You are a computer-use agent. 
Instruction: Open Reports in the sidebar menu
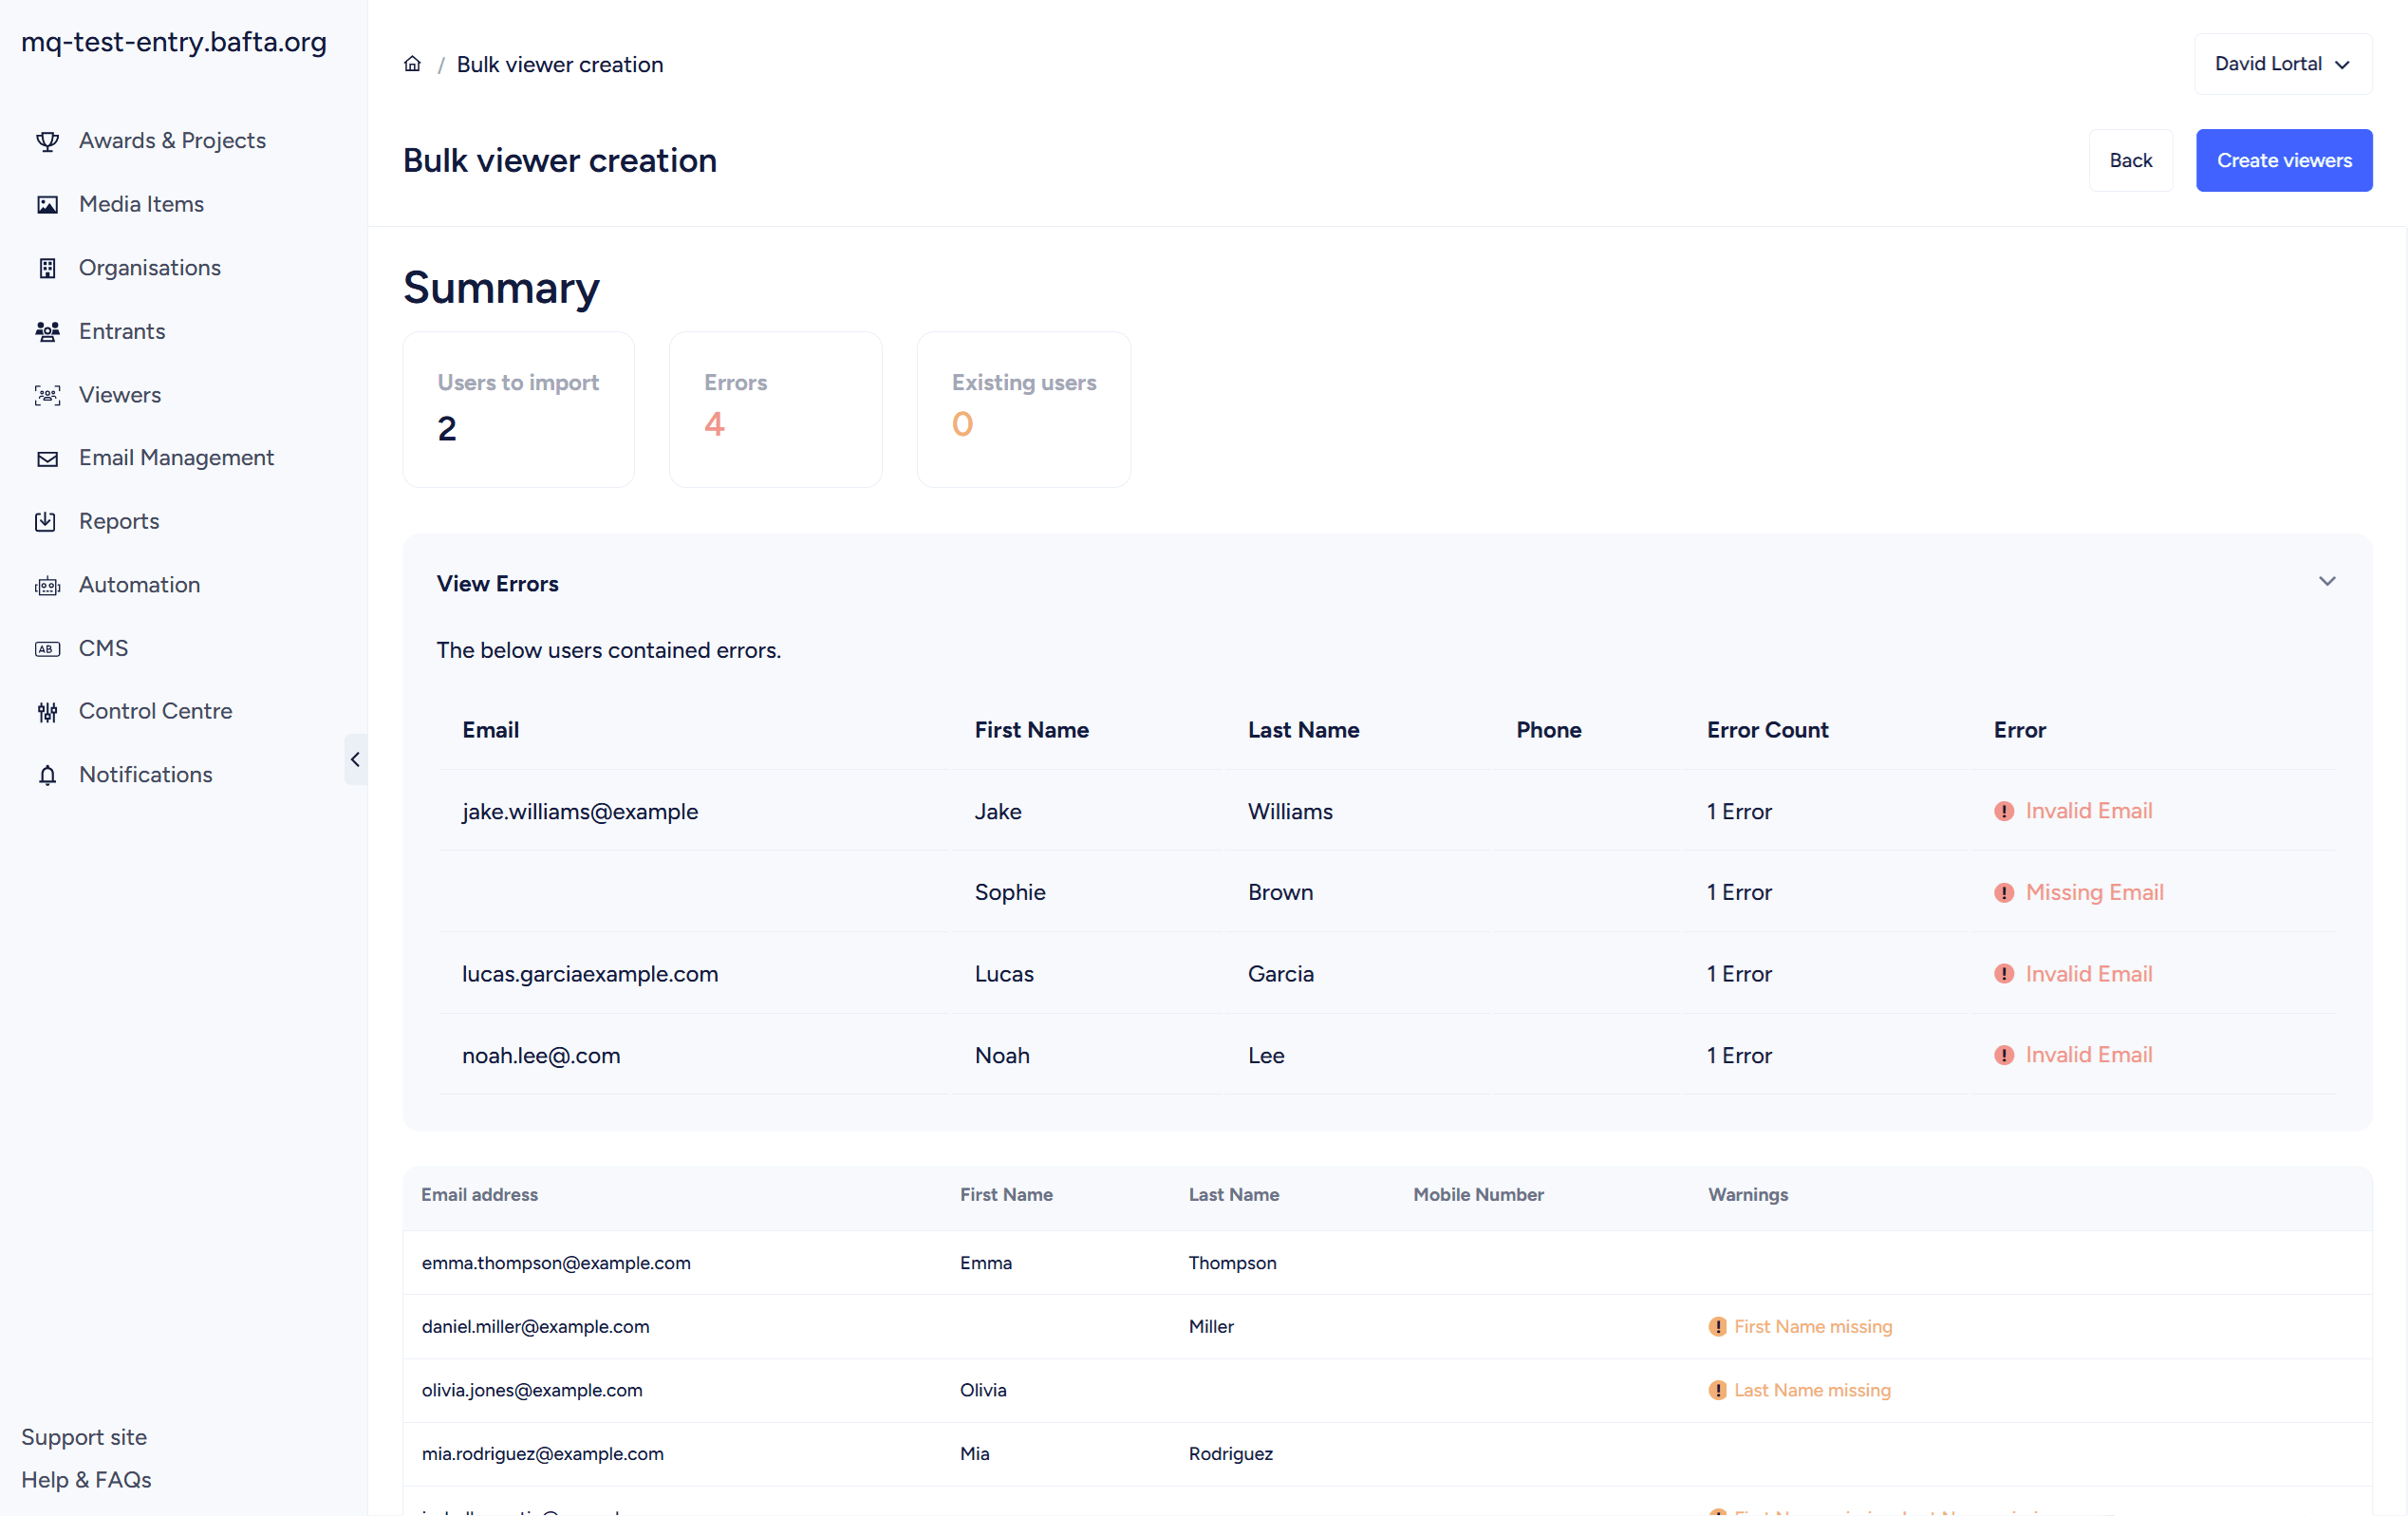point(118,522)
